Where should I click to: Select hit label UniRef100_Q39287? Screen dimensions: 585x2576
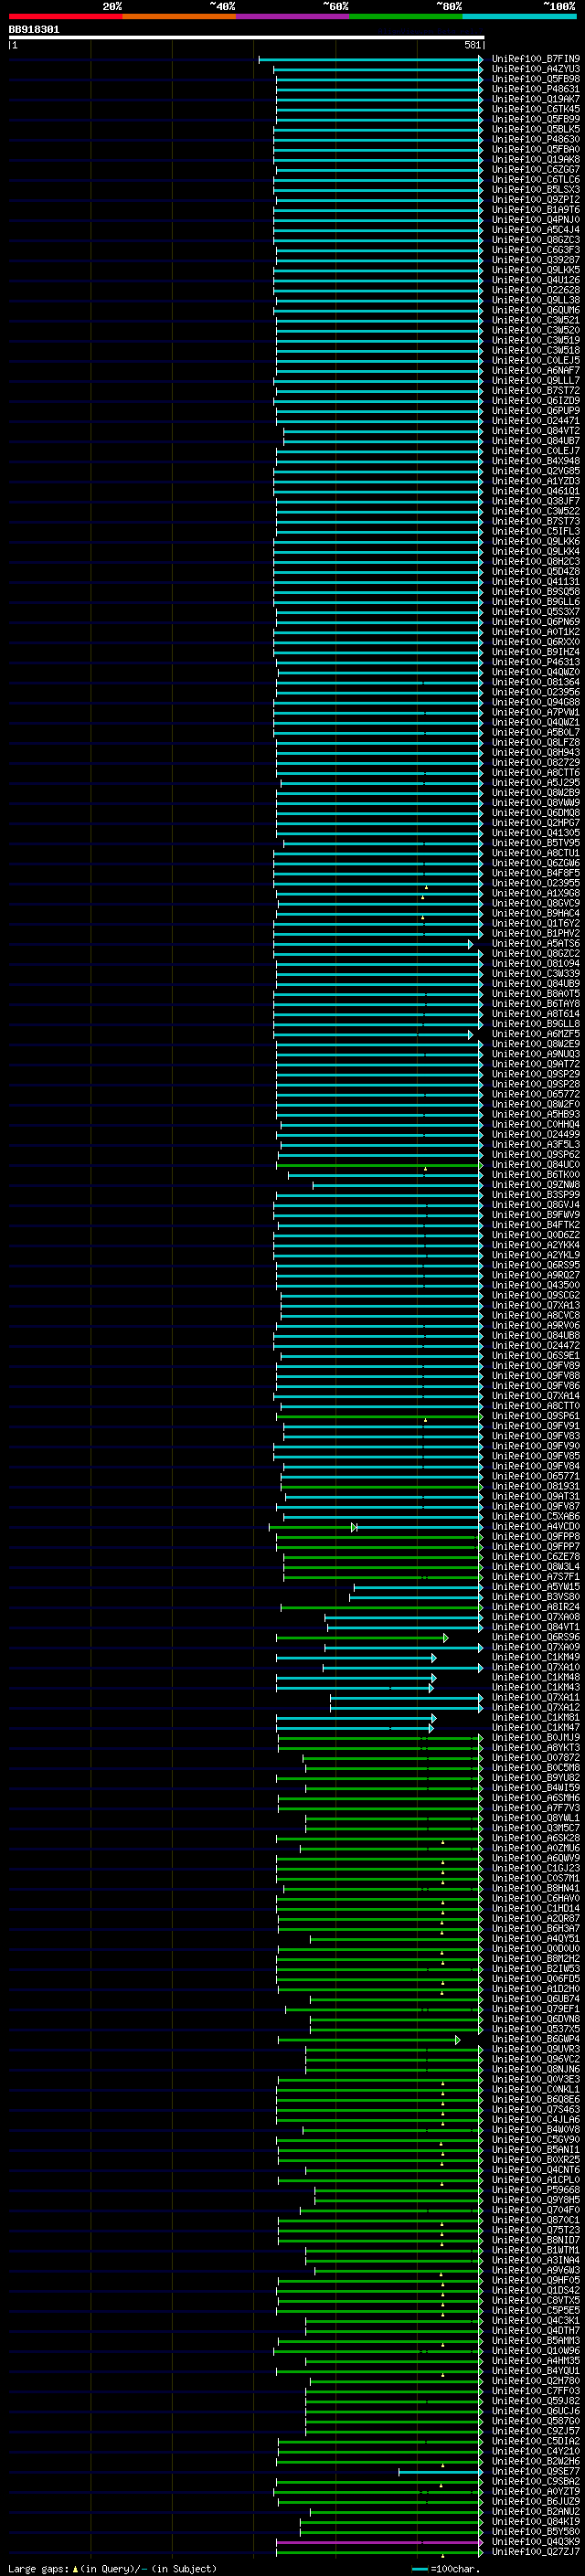(536, 260)
